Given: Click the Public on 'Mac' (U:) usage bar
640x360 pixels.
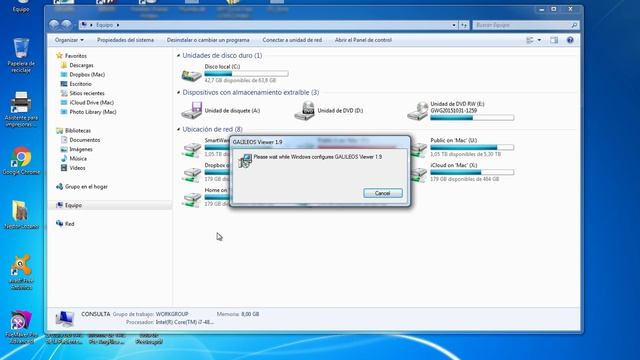Looking at the screenshot, I should [x=472, y=147].
